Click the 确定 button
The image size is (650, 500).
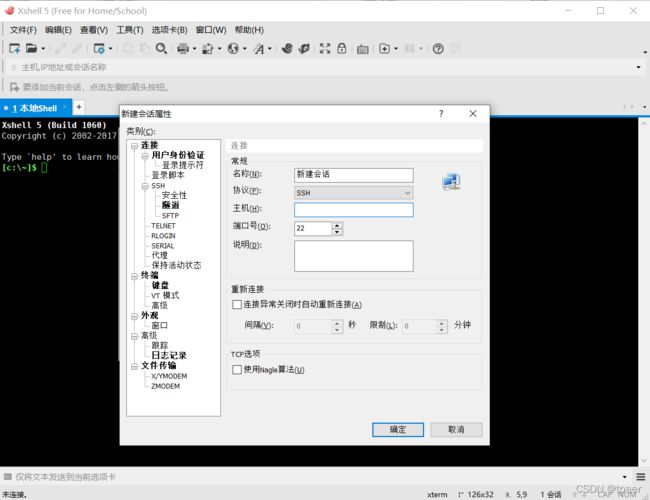click(x=398, y=430)
